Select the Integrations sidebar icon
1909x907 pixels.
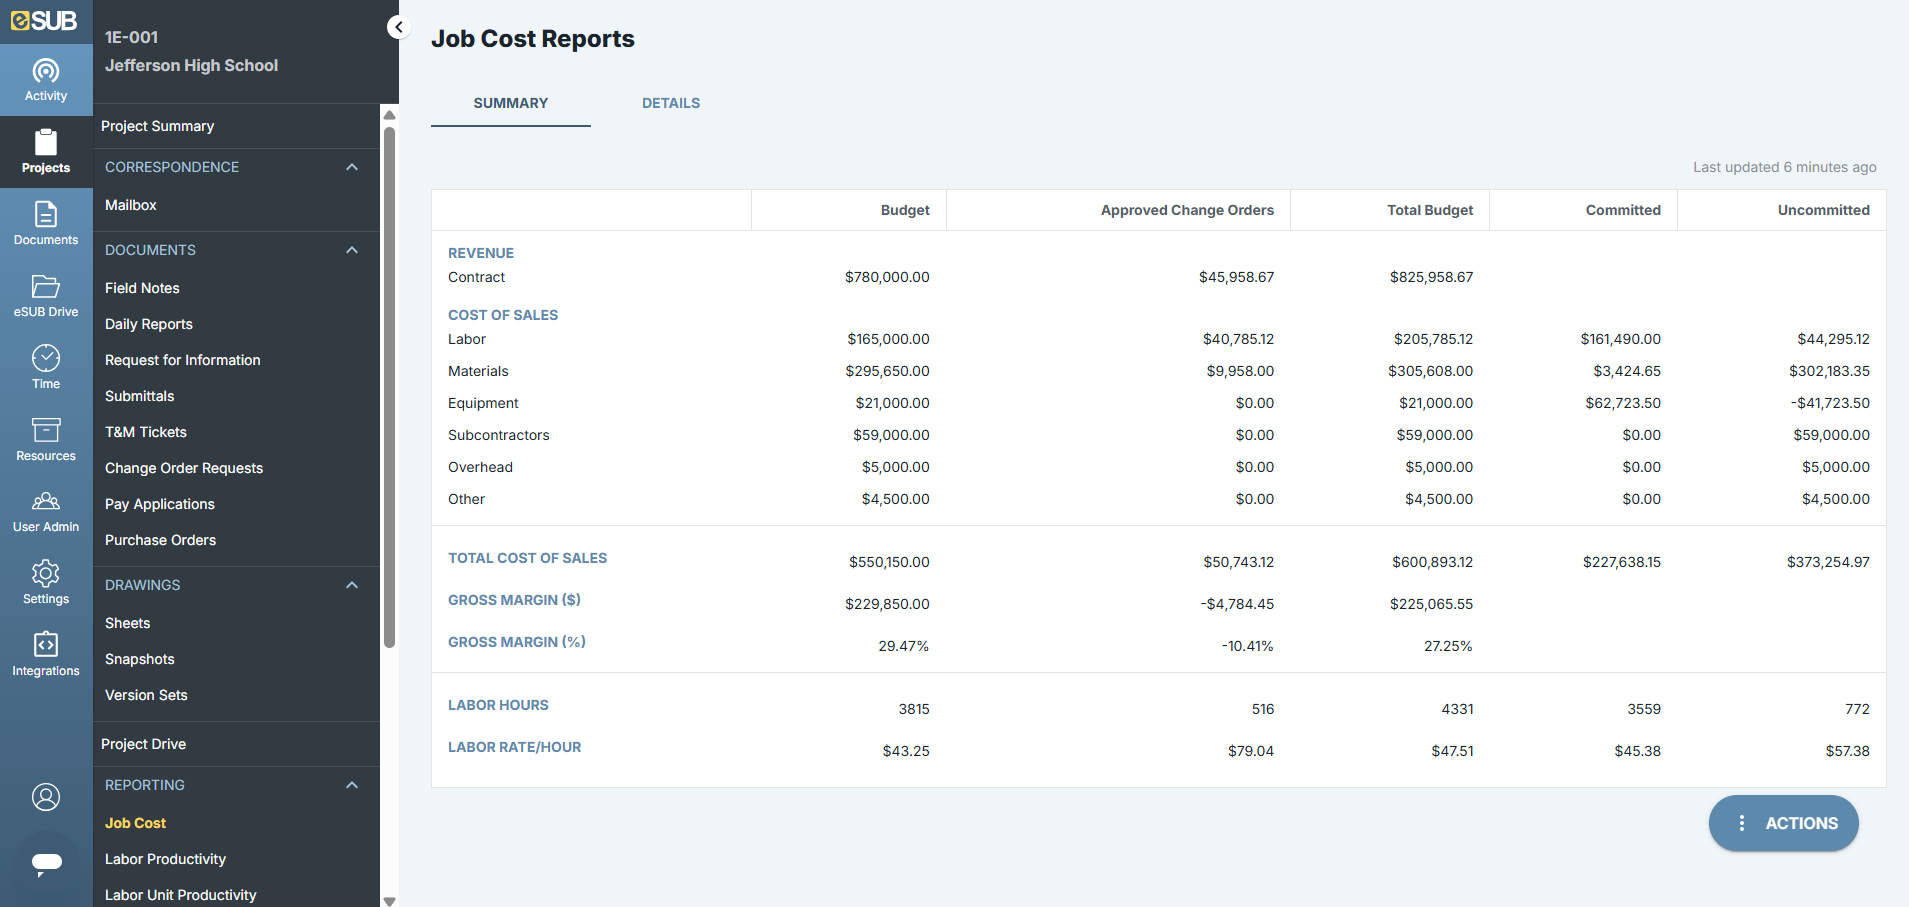click(x=46, y=654)
